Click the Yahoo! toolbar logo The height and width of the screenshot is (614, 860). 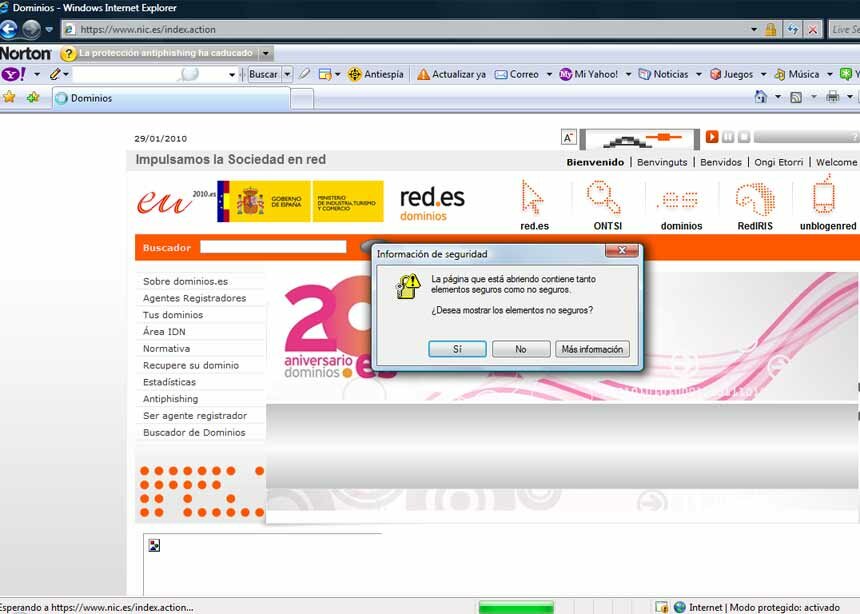[14, 74]
